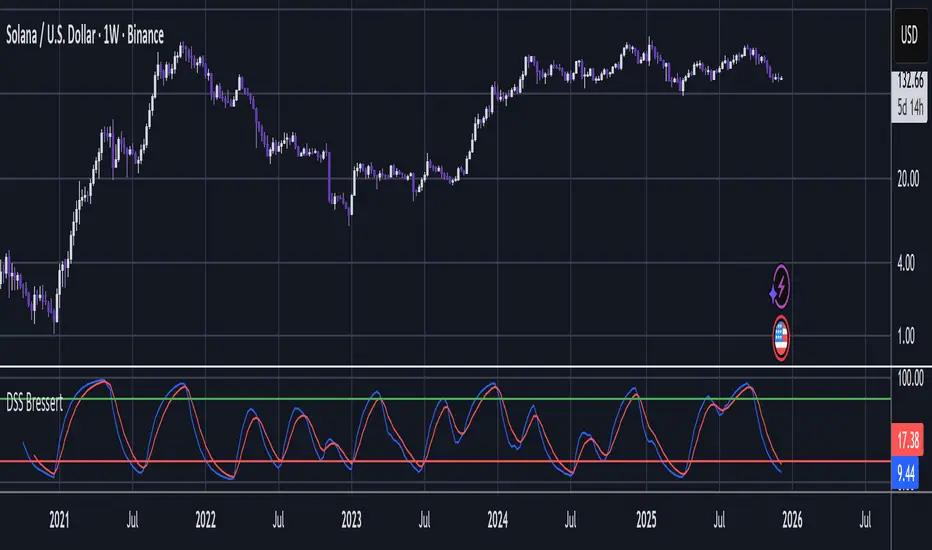Click the 4.00 price axis label
932x550 pixels.
[906, 263]
